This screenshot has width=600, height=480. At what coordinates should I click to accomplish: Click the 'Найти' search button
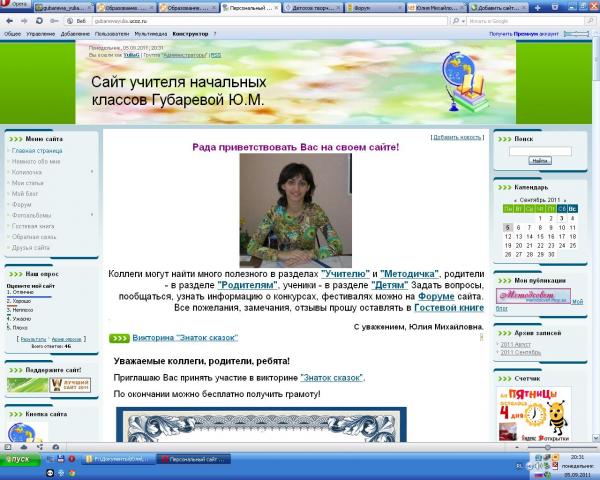pos(540,161)
